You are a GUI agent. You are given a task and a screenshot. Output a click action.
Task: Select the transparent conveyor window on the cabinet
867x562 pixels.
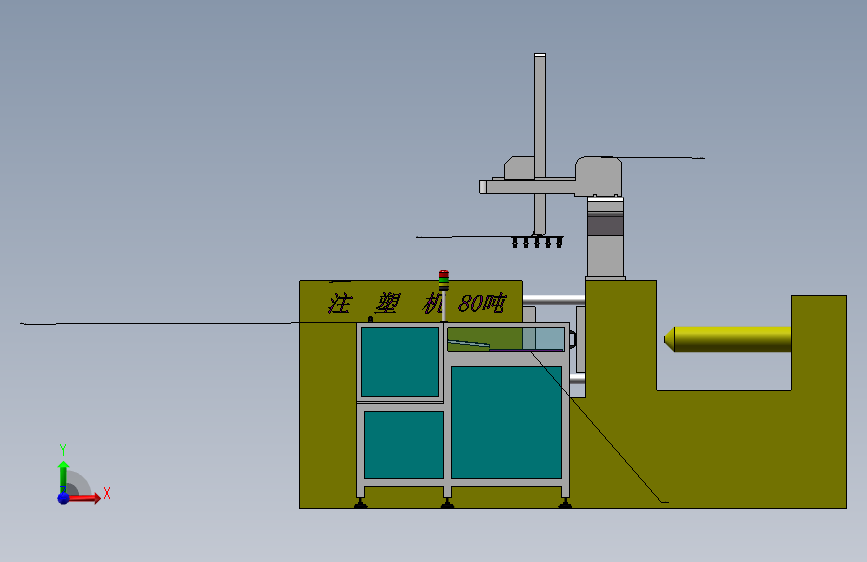[x=506, y=339]
